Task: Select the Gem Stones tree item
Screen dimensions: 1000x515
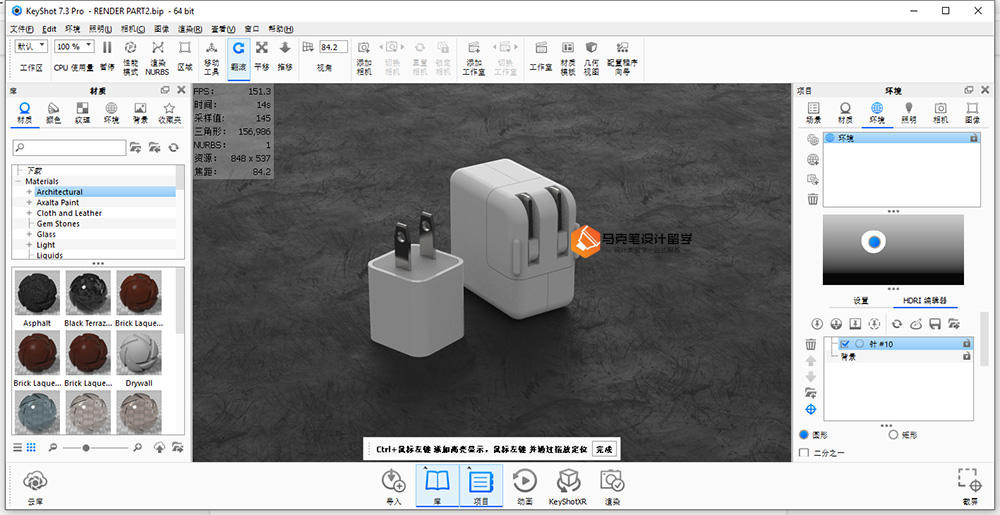Action: click(58, 224)
